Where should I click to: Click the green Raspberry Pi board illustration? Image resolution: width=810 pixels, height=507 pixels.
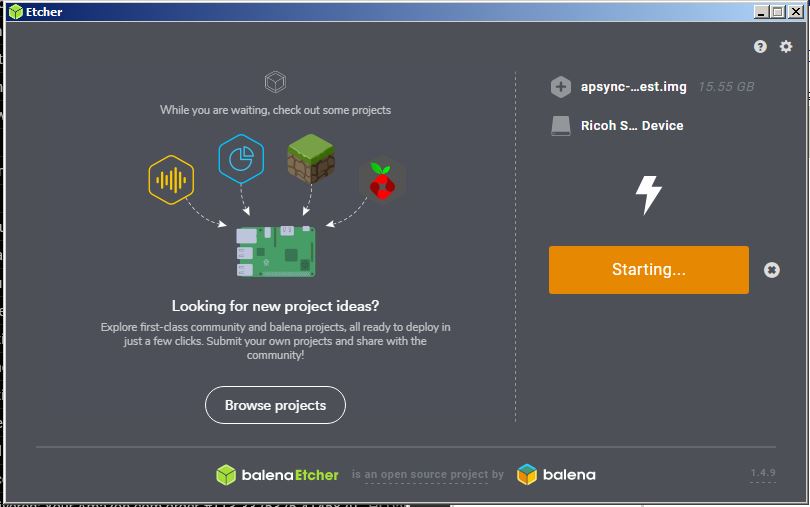click(x=276, y=251)
